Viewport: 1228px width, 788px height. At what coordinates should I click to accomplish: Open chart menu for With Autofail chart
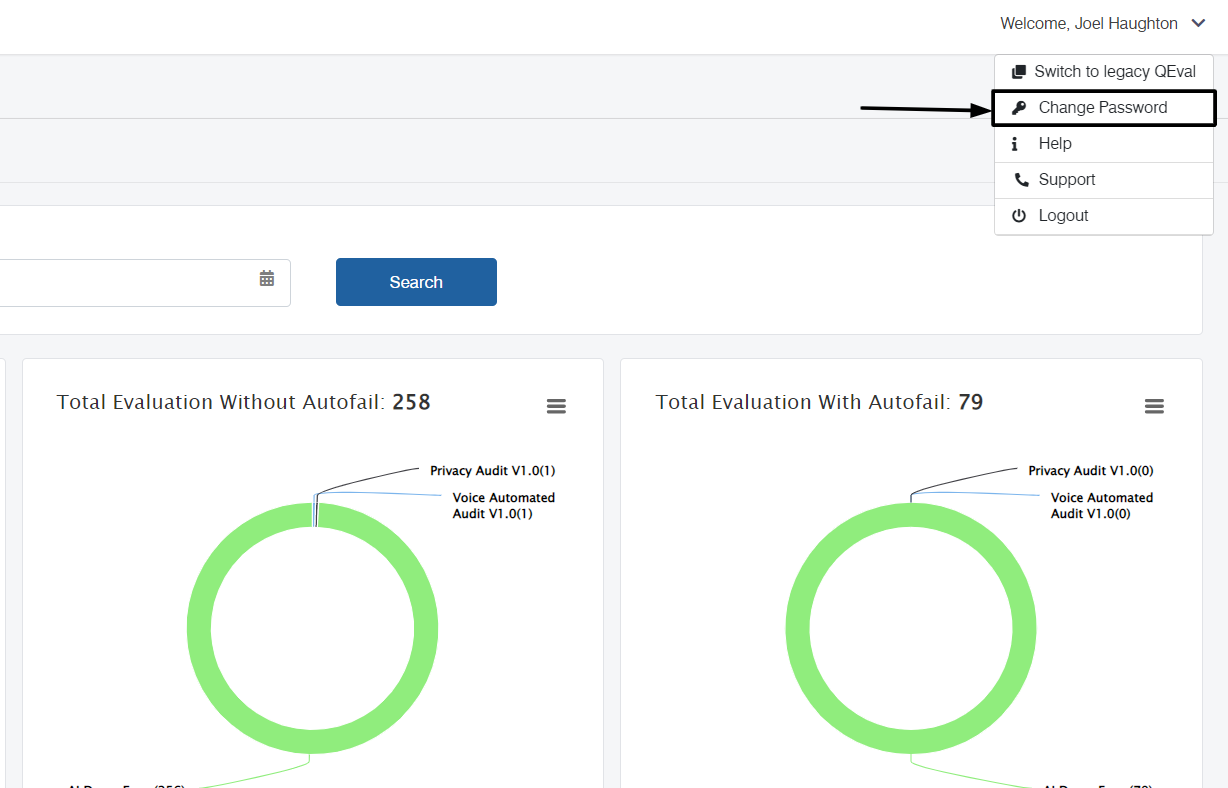[x=1154, y=406]
